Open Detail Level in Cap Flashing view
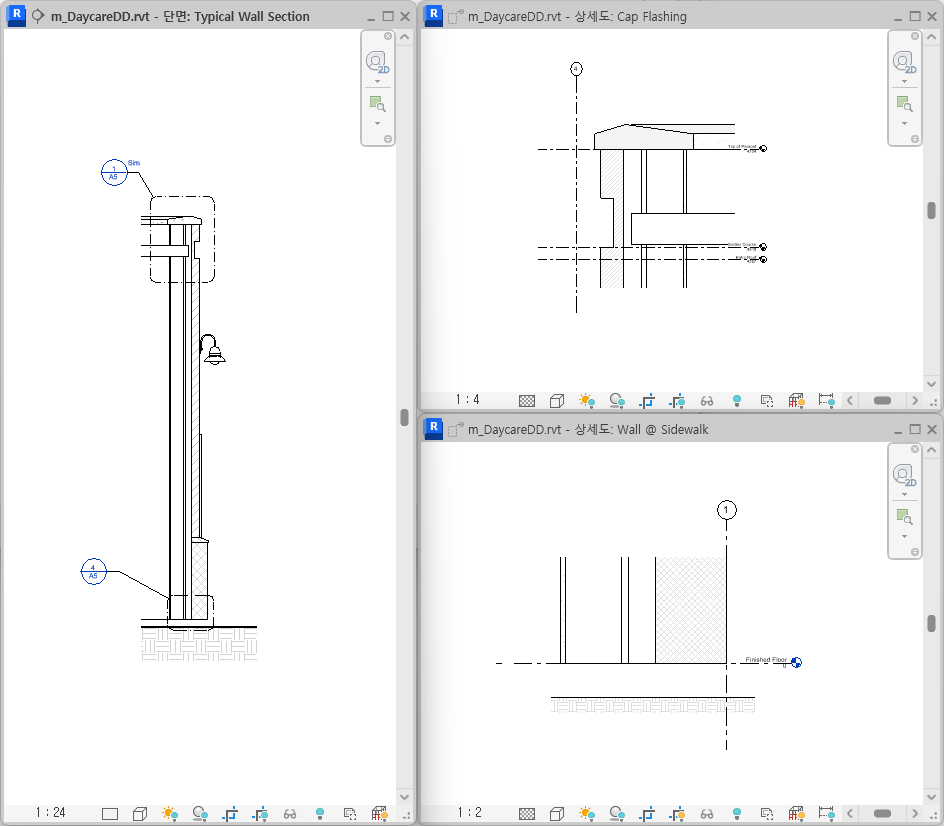The width and height of the screenshot is (944, 826). (527, 401)
